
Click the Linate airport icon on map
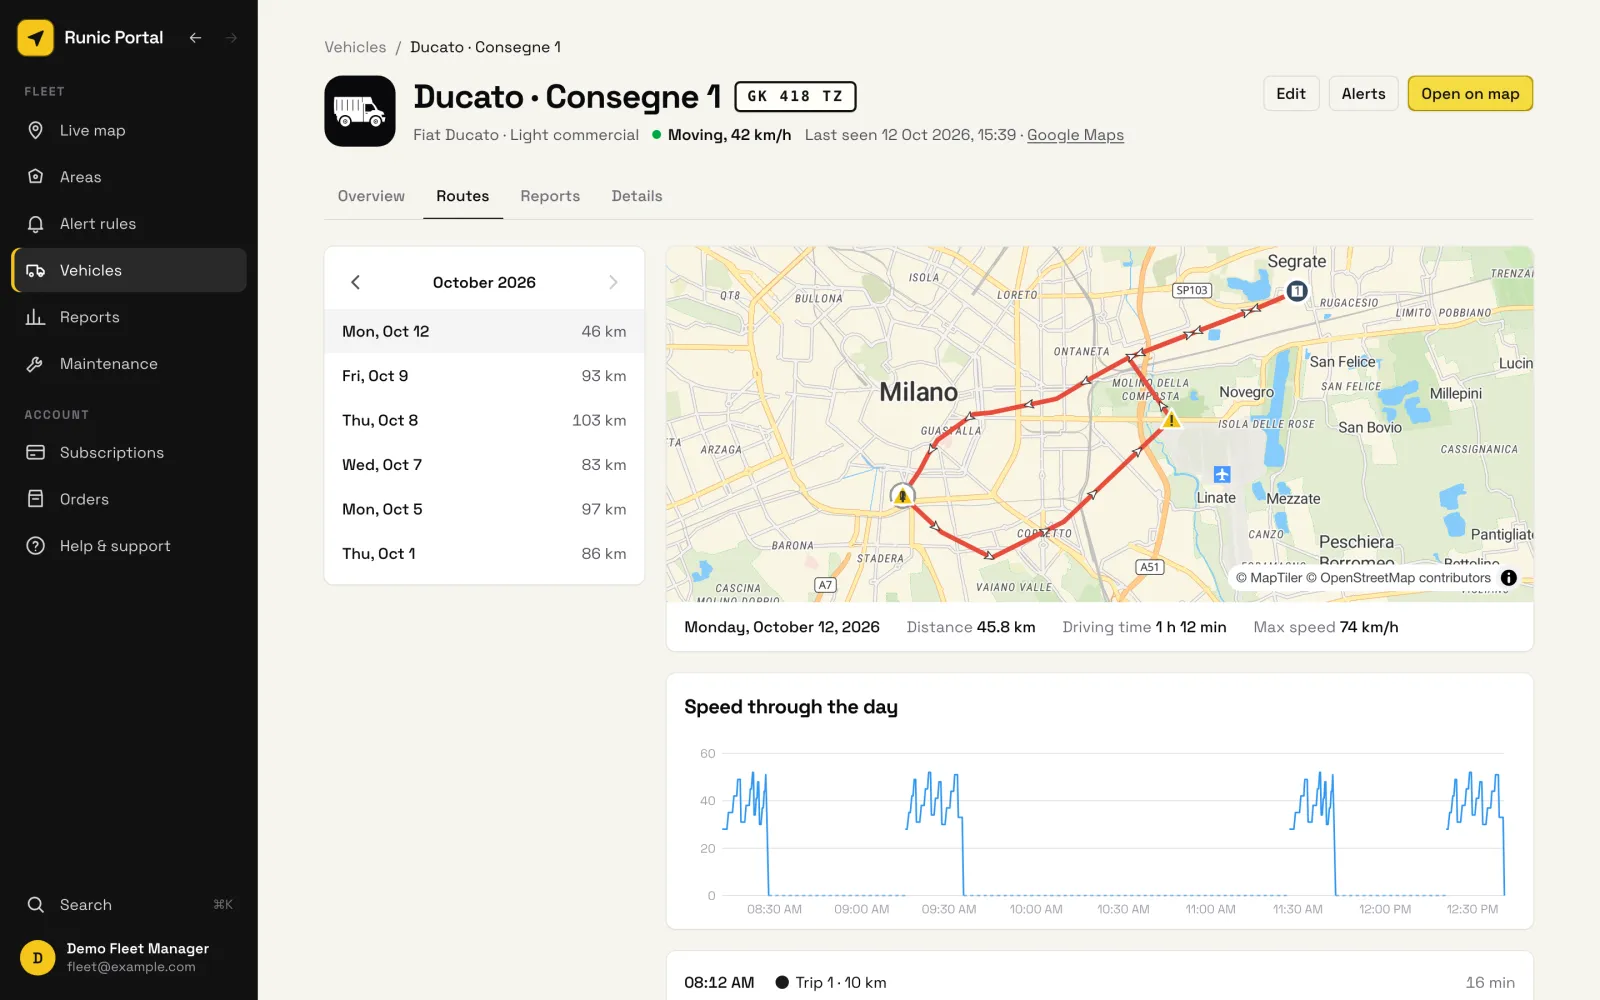(x=1222, y=474)
